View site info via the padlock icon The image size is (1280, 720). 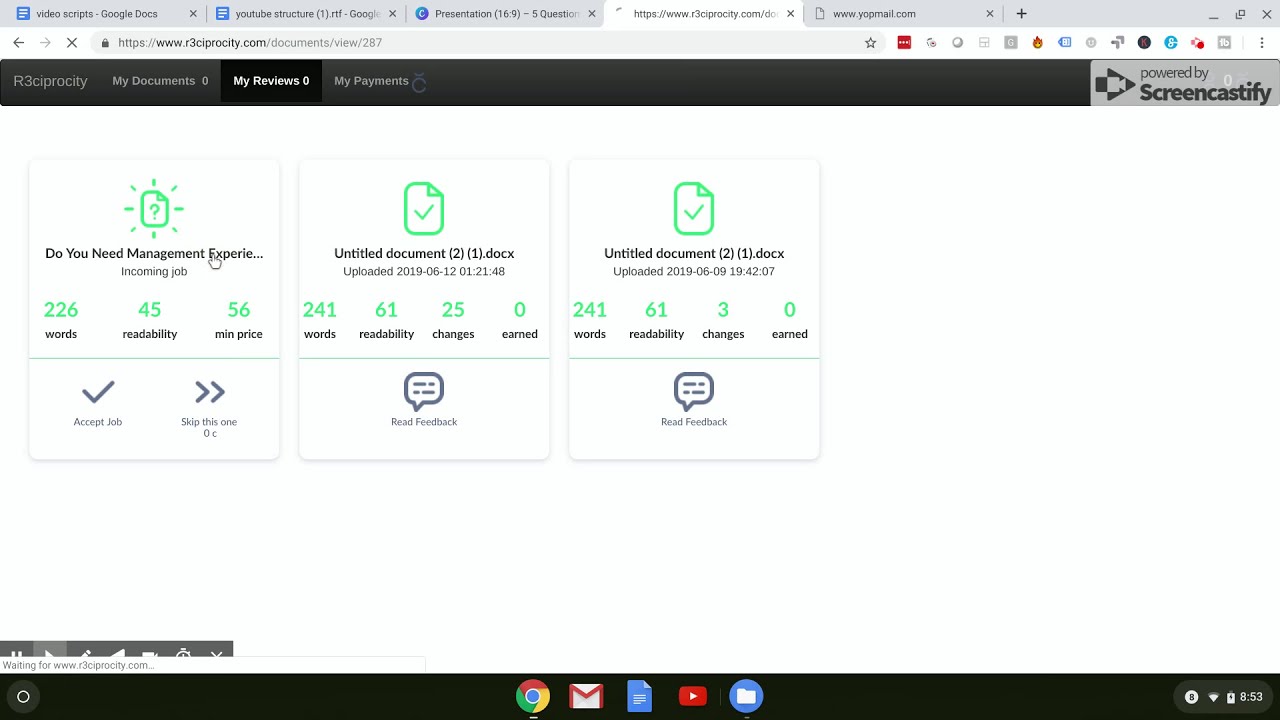(x=105, y=43)
